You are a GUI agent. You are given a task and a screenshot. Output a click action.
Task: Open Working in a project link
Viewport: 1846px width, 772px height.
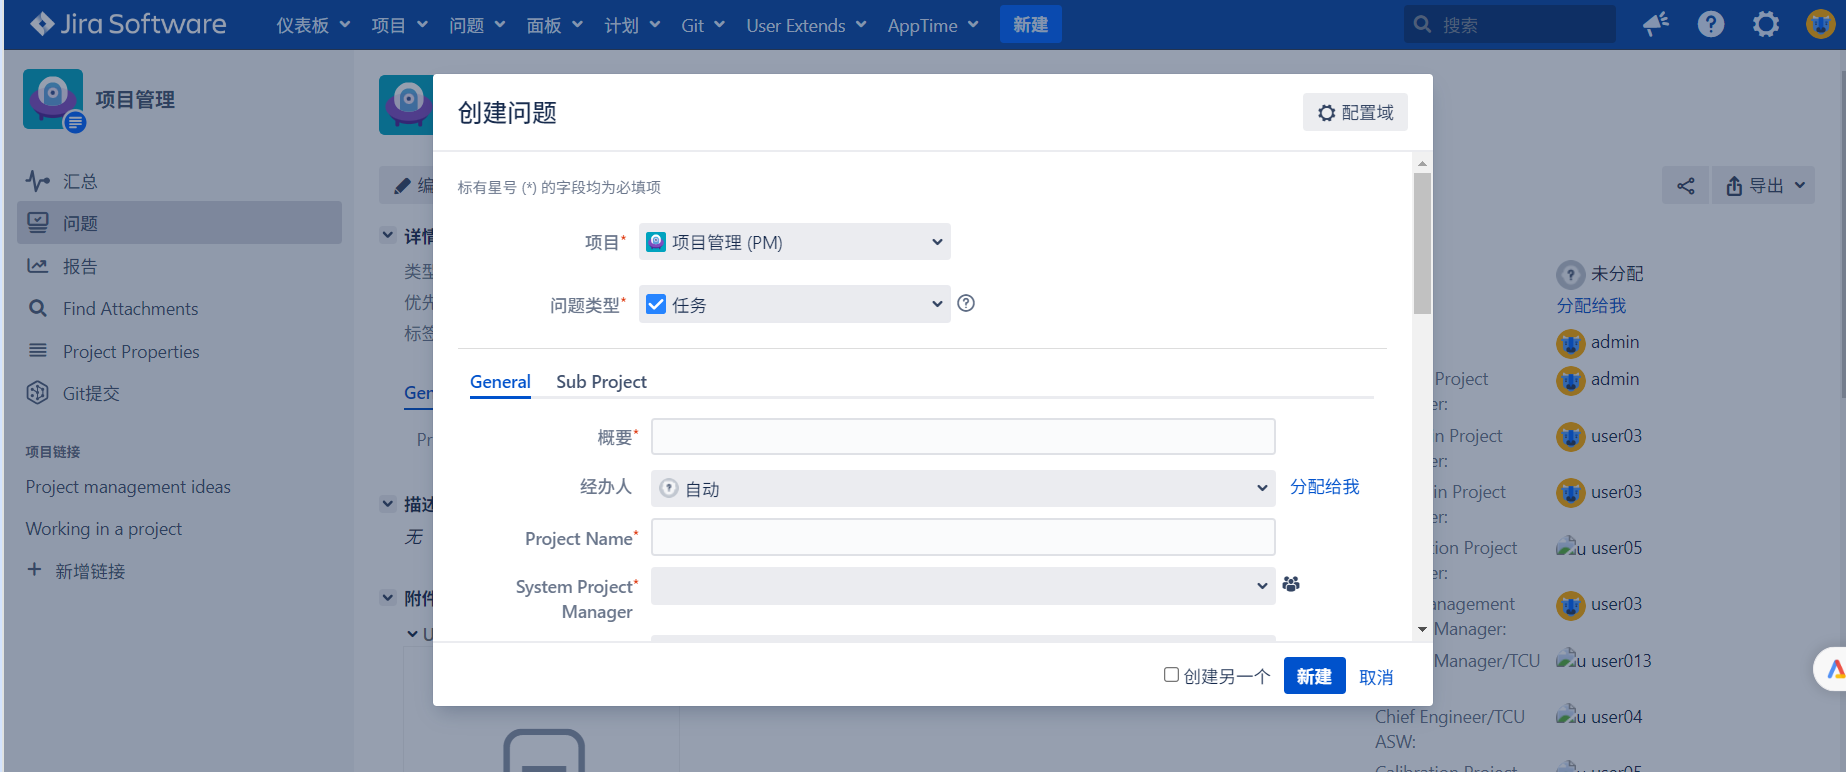[x=104, y=529]
